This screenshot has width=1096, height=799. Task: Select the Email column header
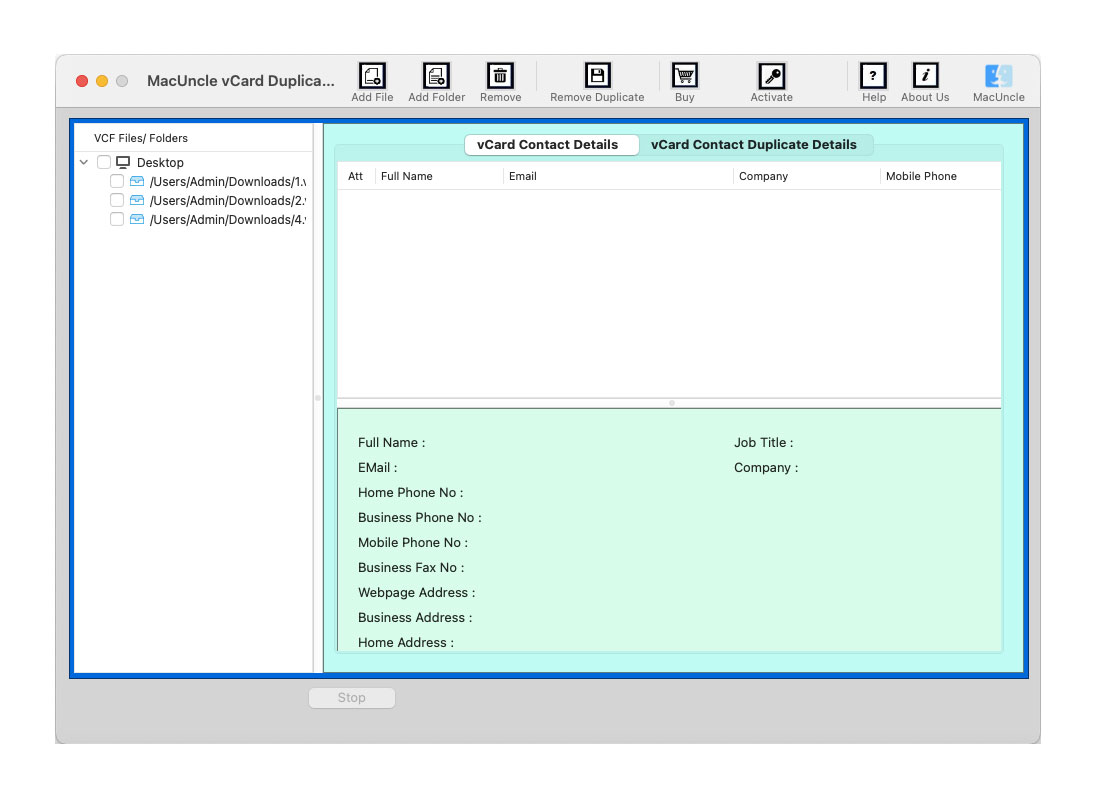[x=523, y=176]
